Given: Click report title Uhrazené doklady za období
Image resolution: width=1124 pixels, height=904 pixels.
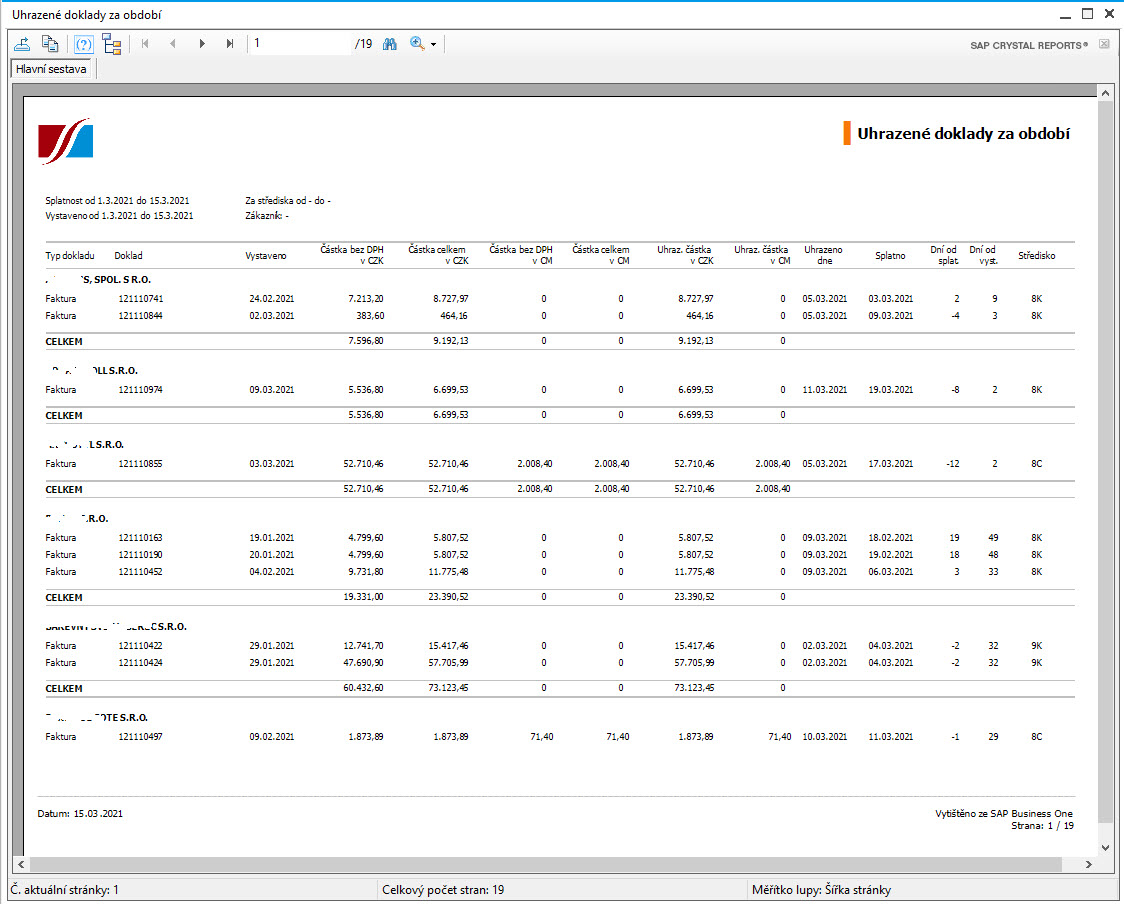Looking at the screenshot, I should click(x=963, y=134).
